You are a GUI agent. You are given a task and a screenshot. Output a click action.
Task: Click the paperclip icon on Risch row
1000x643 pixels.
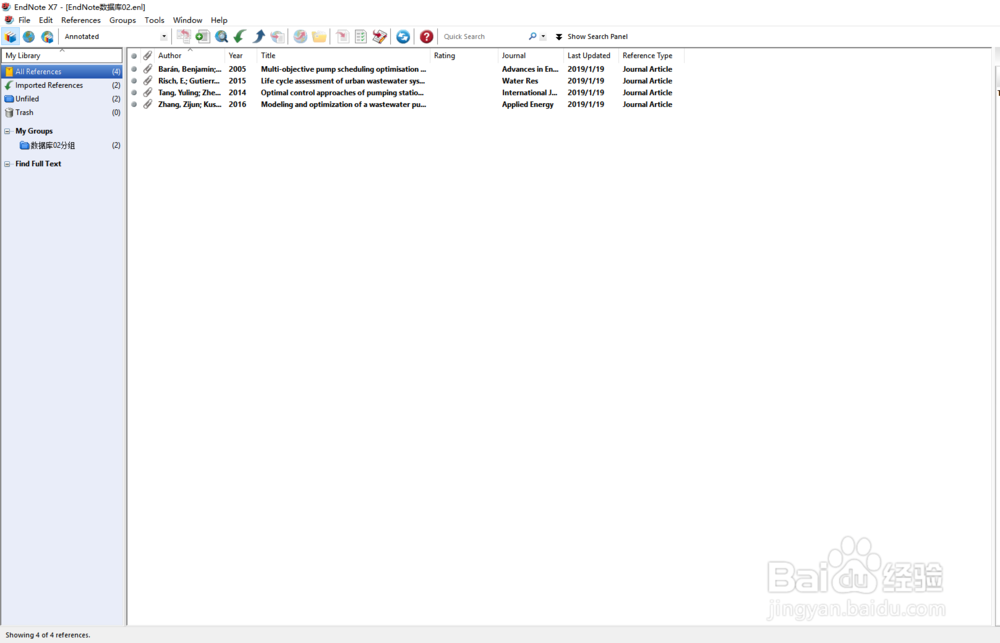coord(147,81)
